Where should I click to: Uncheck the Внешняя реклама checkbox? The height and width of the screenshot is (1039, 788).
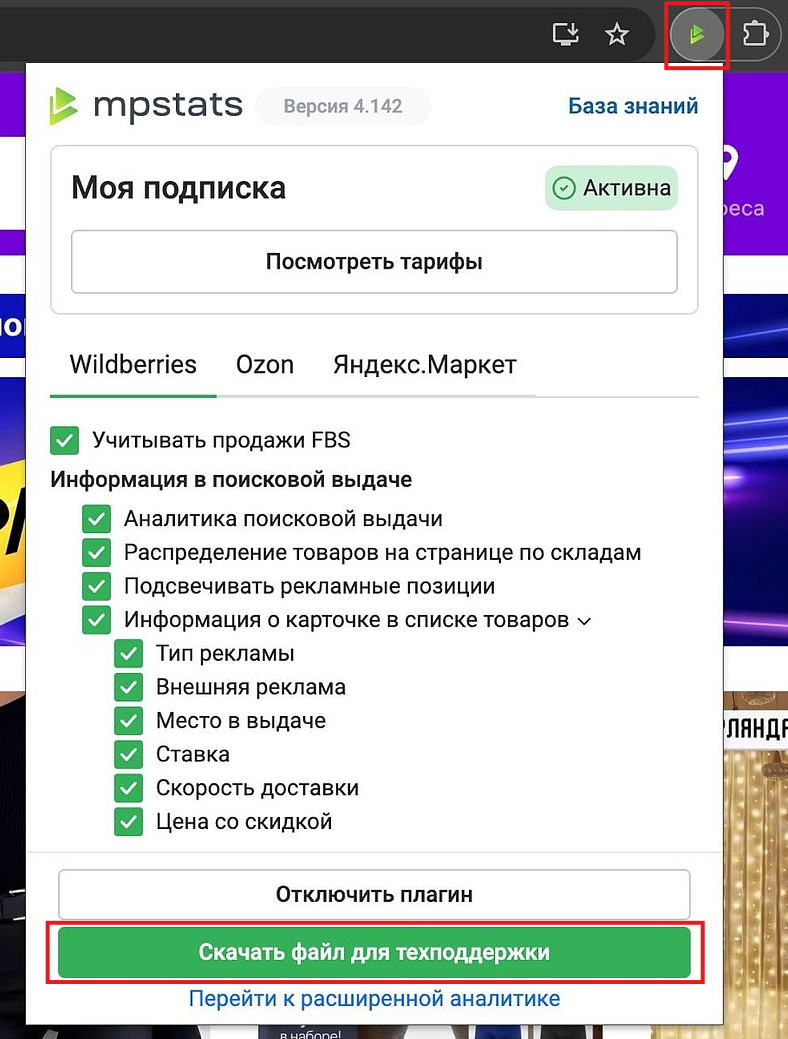coord(129,688)
